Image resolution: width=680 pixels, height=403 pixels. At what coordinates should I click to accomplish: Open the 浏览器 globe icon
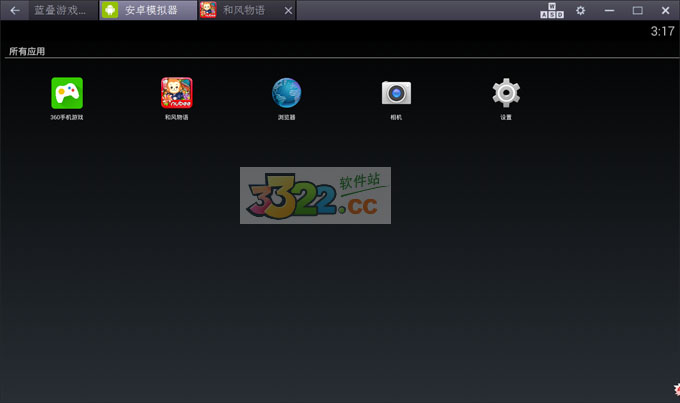[286, 93]
